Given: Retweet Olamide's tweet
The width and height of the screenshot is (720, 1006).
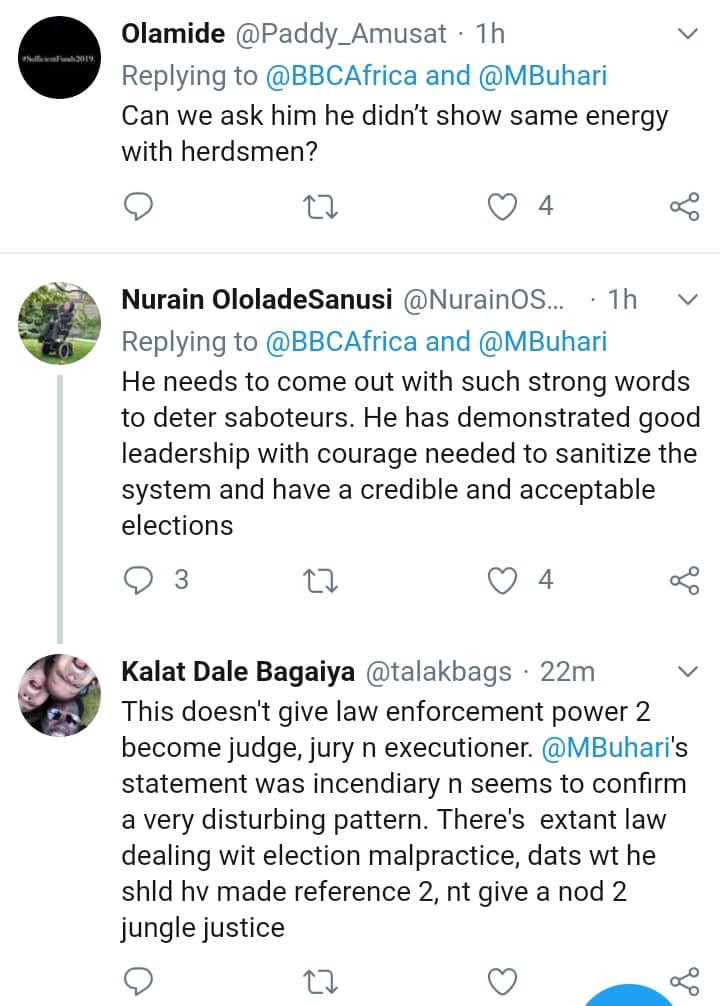Looking at the screenshot, I should (321, 206).
